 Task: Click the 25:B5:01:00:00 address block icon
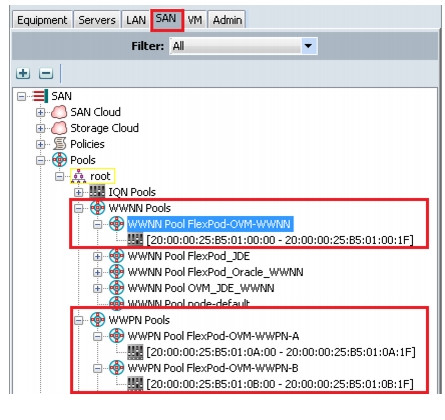pos(135,240)
